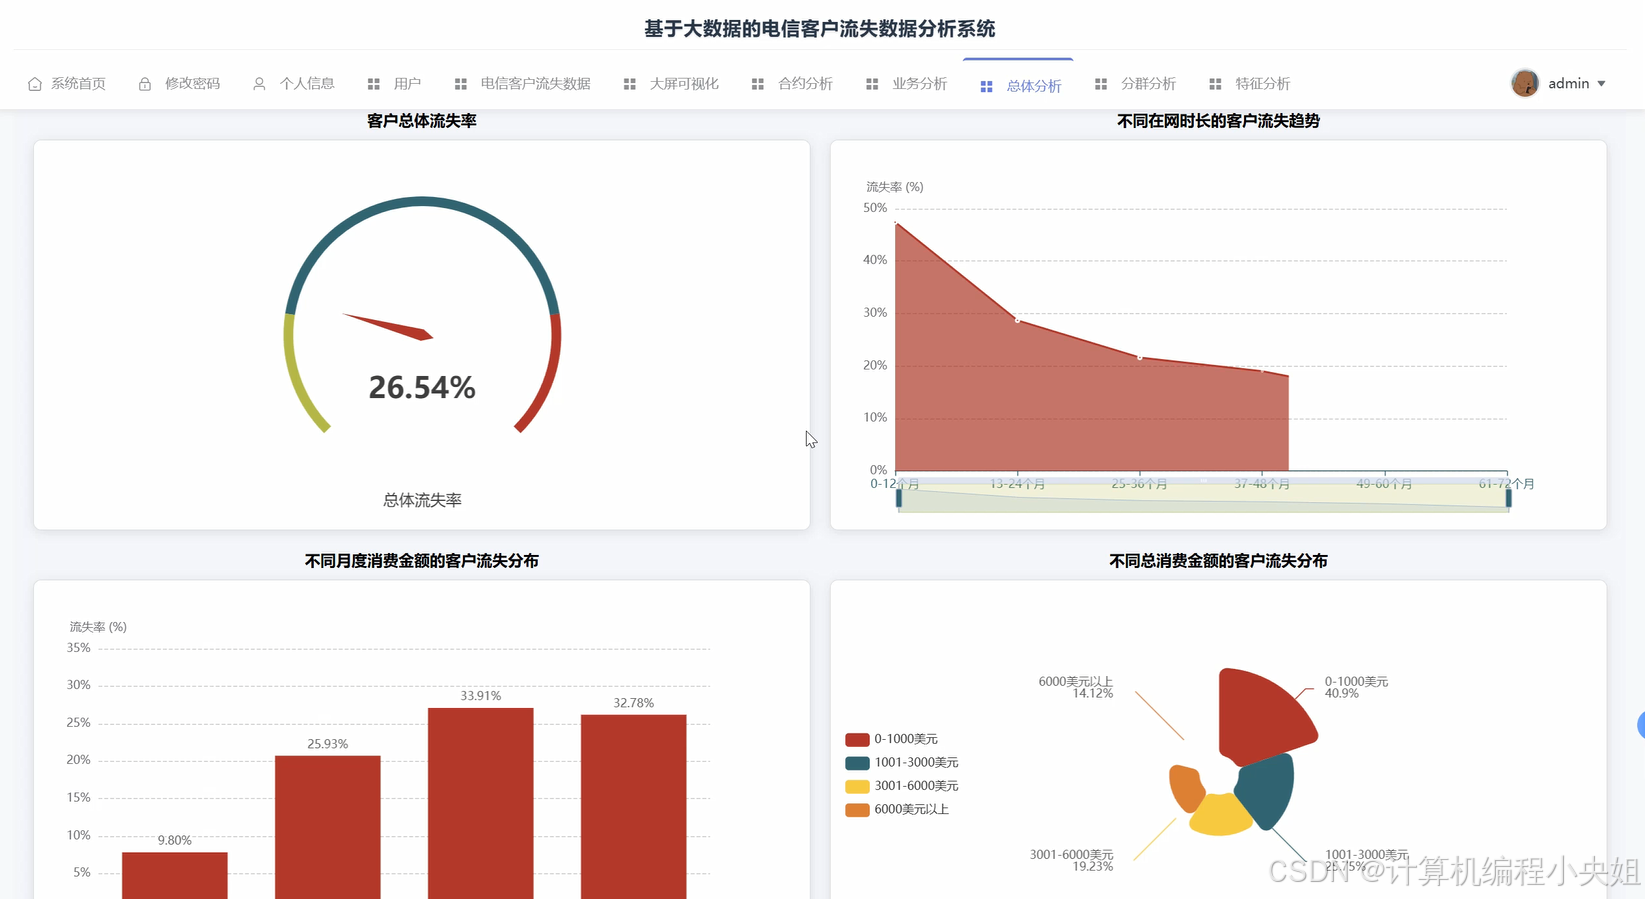The image size is (1645, 899).
Task: Click the person icon for 个人信息
Action: pyautogui.click(x=259, y=84)
